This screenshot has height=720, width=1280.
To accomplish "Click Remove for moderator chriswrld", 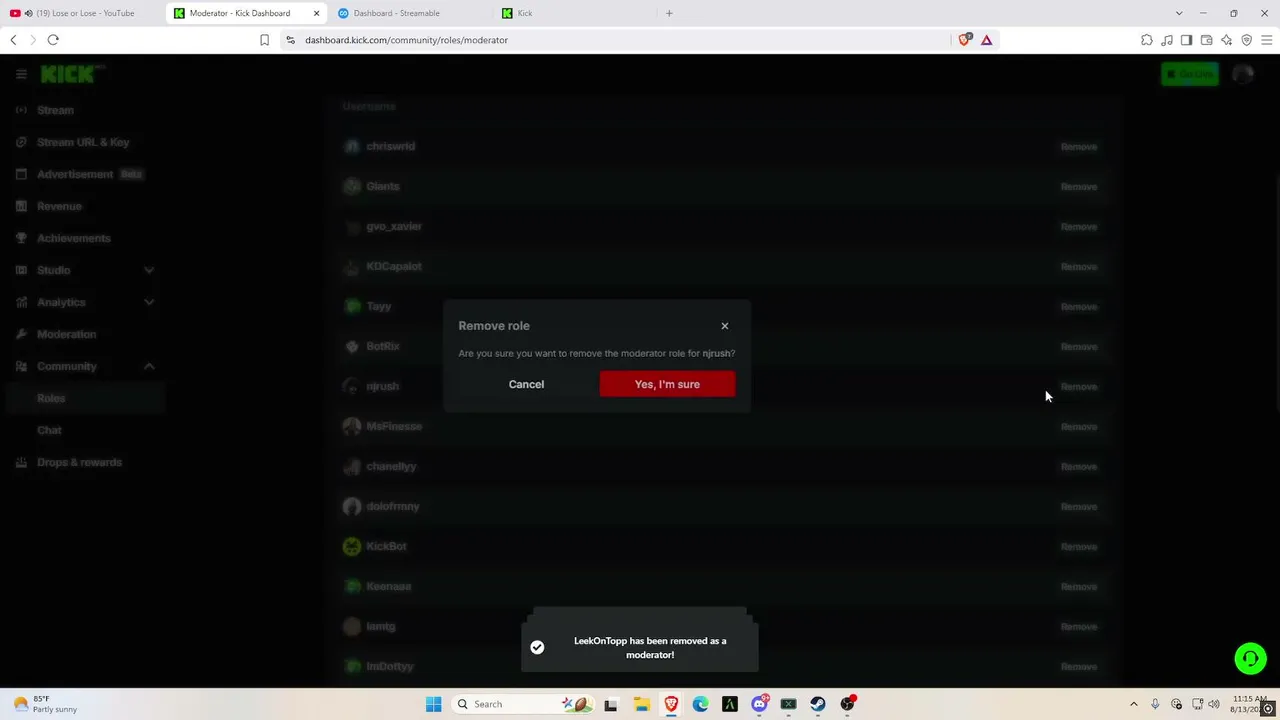I will coord(1079,147).
